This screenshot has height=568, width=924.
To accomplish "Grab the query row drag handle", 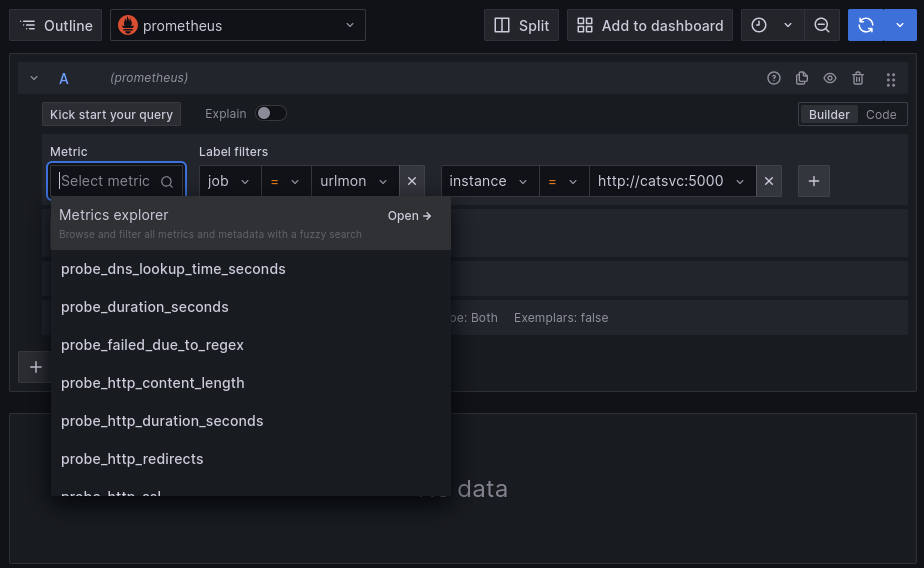I will pos(891,80).
